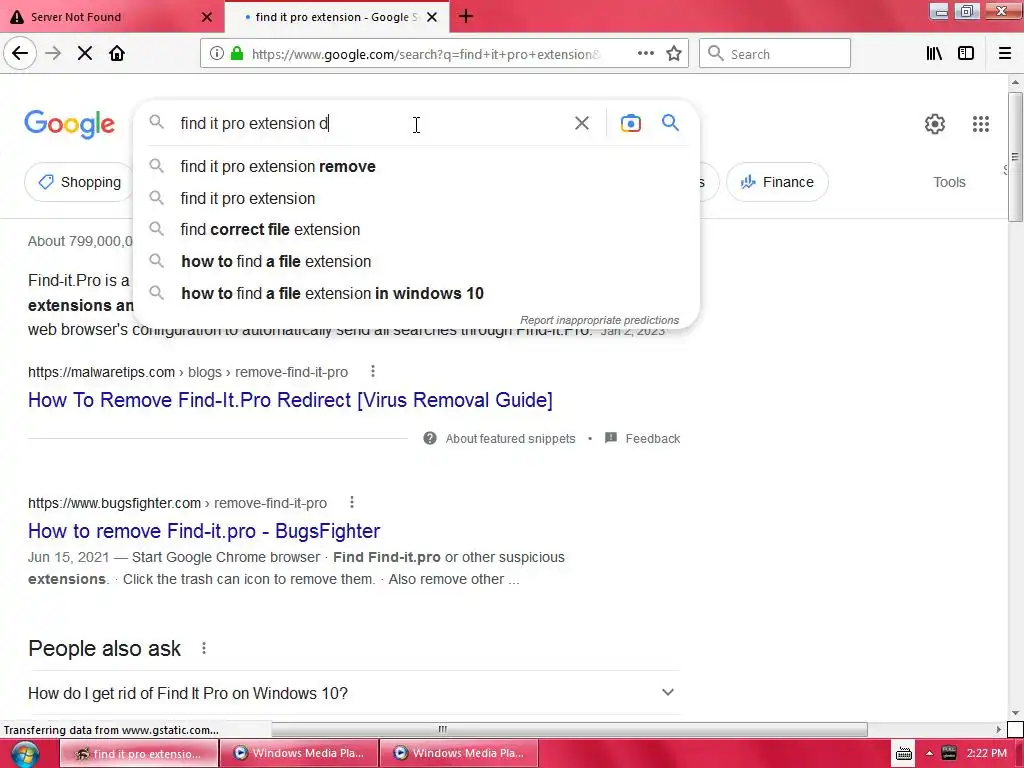Screen dimensions: 1024x768
Task: Open the on-screen keyboard tray icon
Action: [x=904, y=754]
